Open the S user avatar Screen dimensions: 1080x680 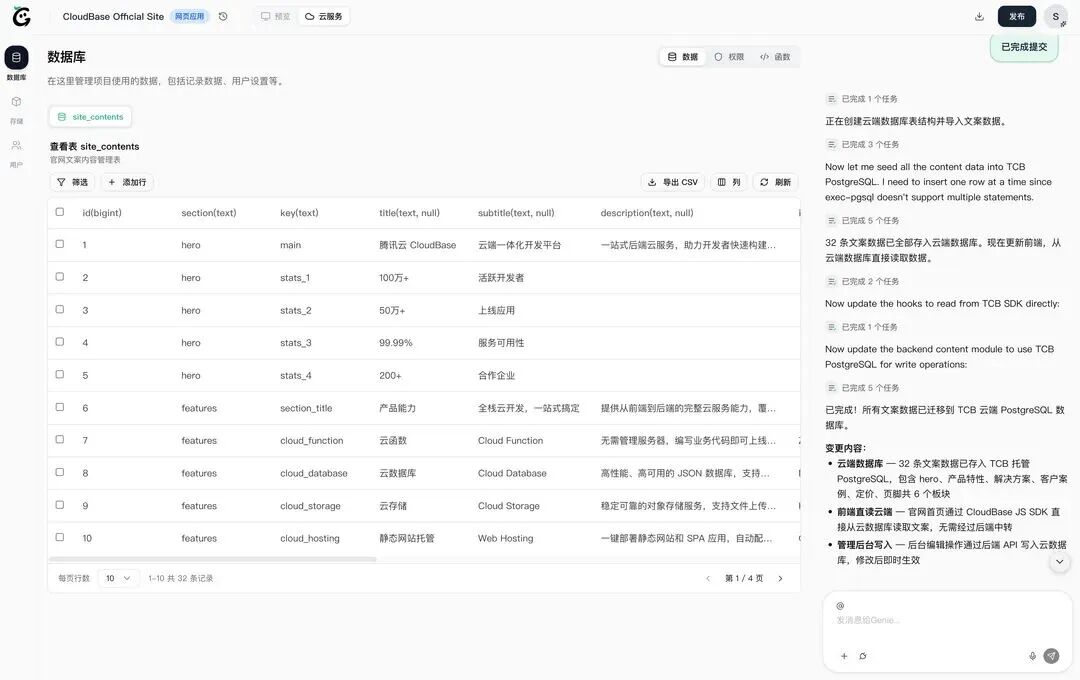pos(1055,17)
